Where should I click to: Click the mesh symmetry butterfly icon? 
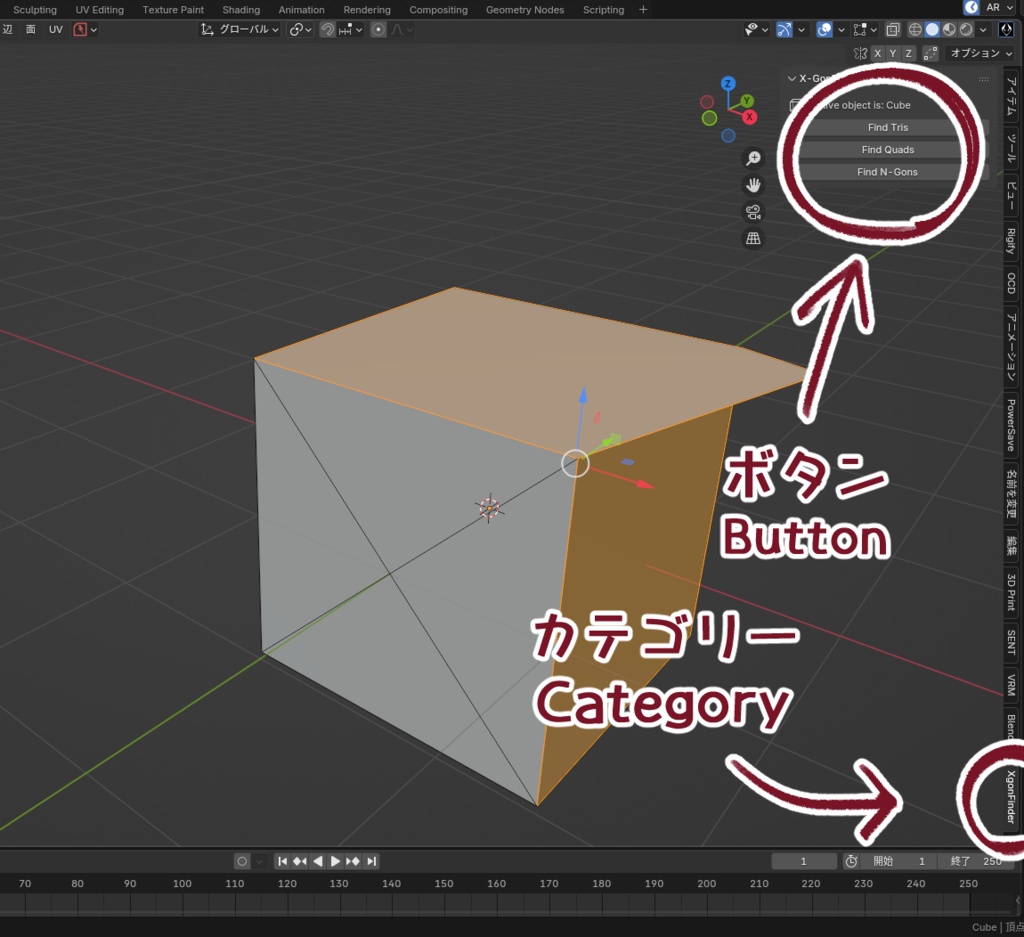point(860,54)
